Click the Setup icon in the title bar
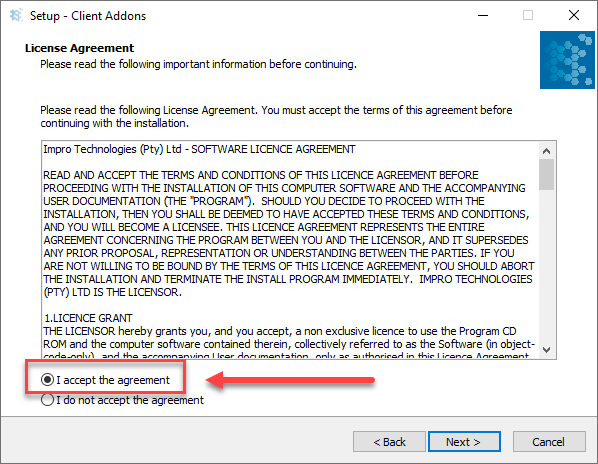 16,16
